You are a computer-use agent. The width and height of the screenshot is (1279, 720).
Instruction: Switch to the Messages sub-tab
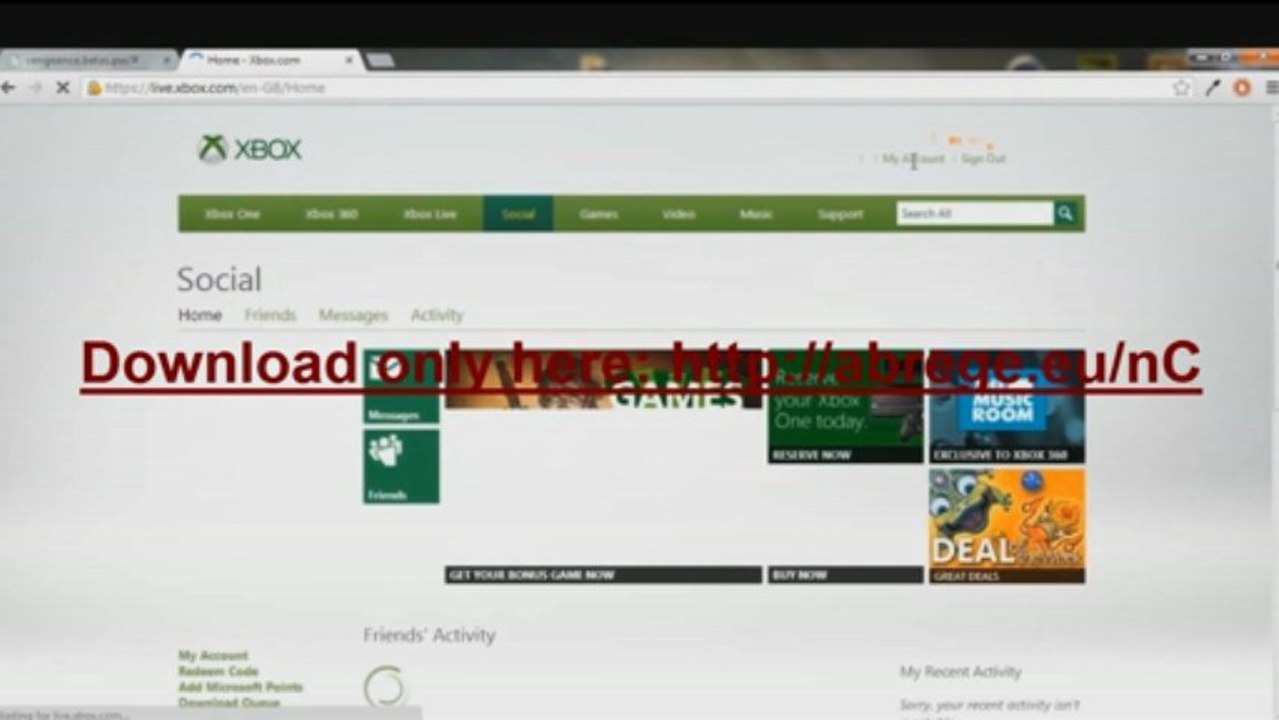[353, 315]
